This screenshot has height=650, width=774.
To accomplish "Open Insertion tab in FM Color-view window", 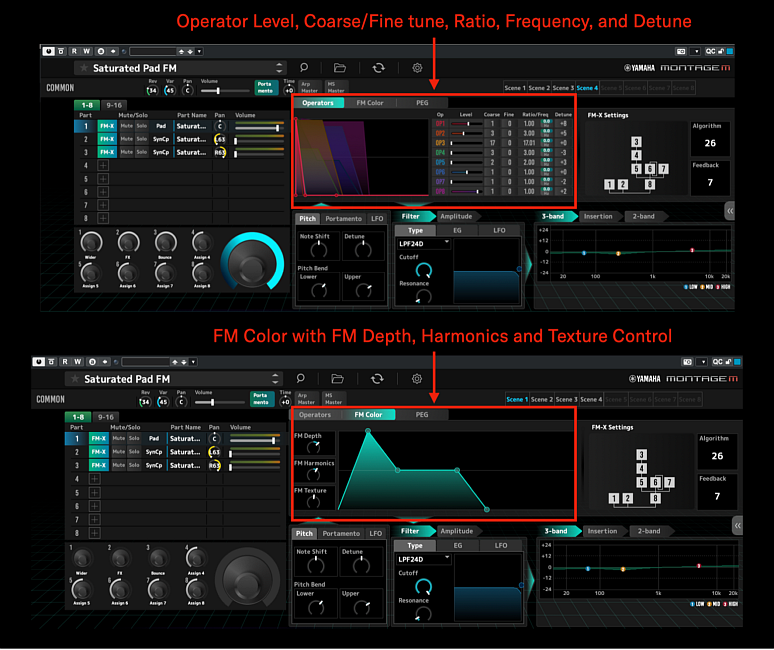I will coord(602,531).
